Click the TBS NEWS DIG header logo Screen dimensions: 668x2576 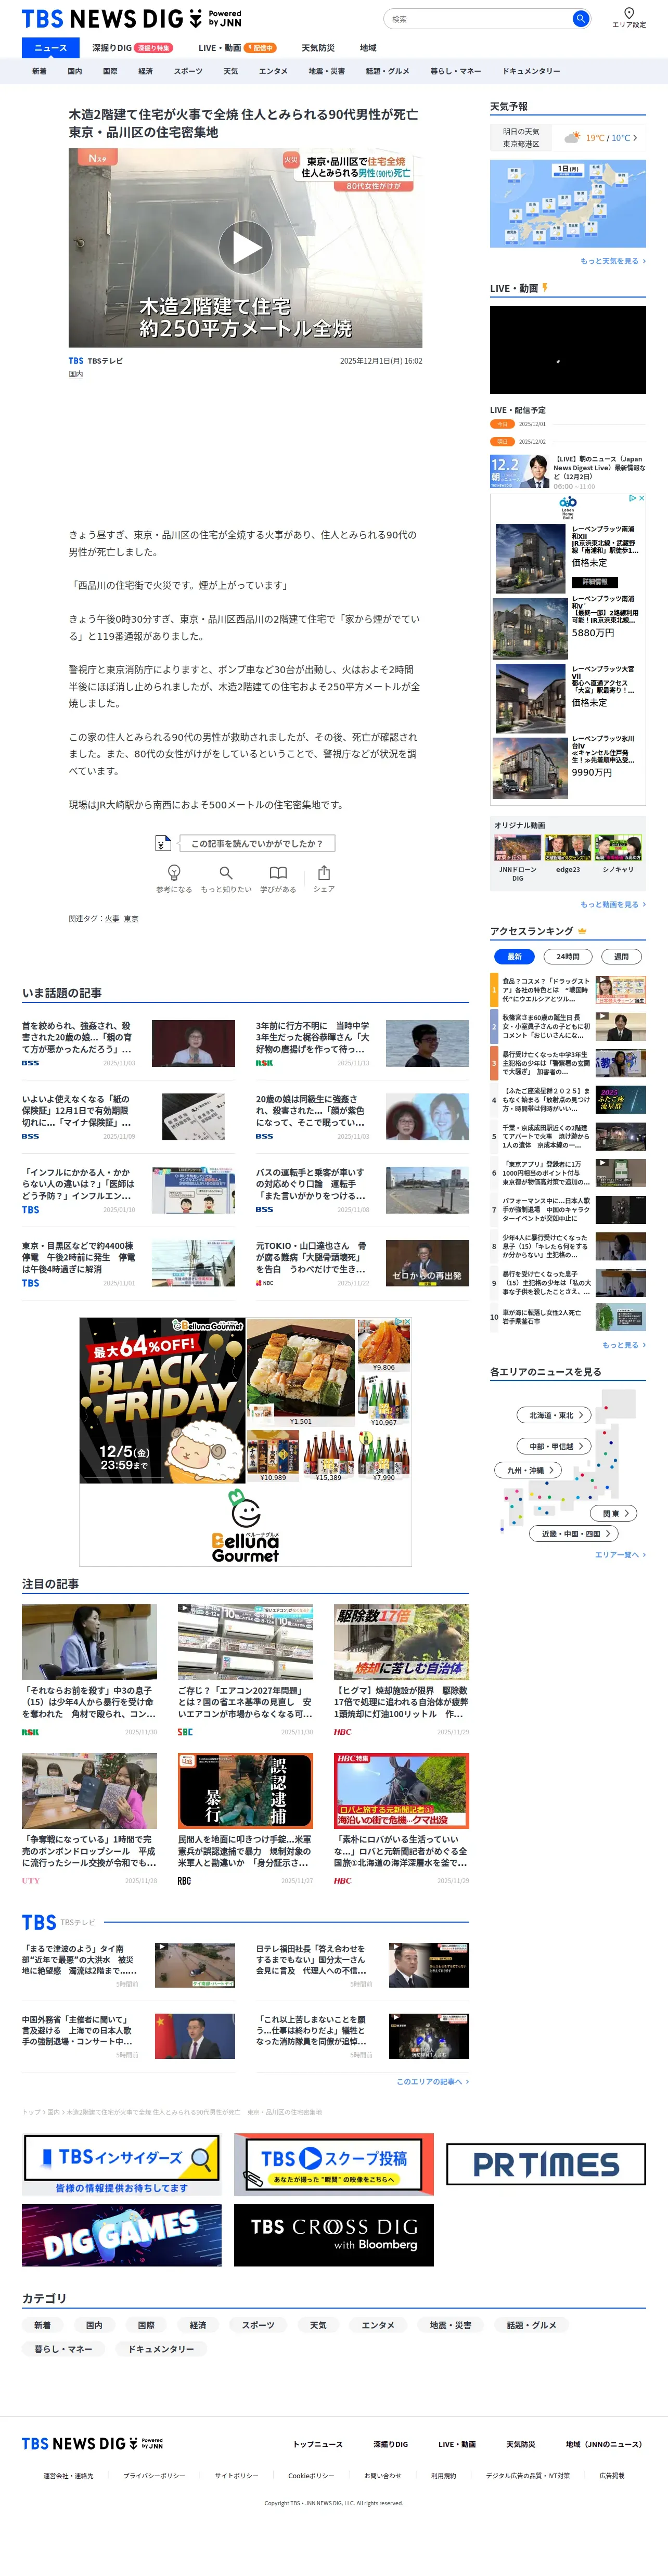coord(131,19)
